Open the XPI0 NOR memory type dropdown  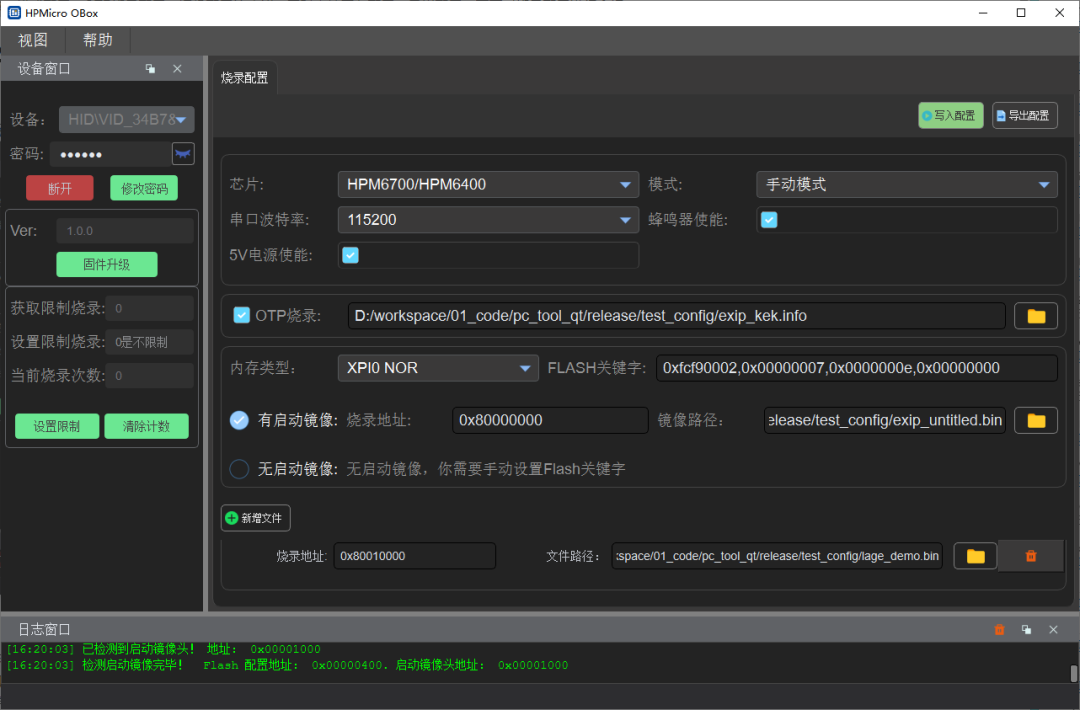tap(437, 368)
